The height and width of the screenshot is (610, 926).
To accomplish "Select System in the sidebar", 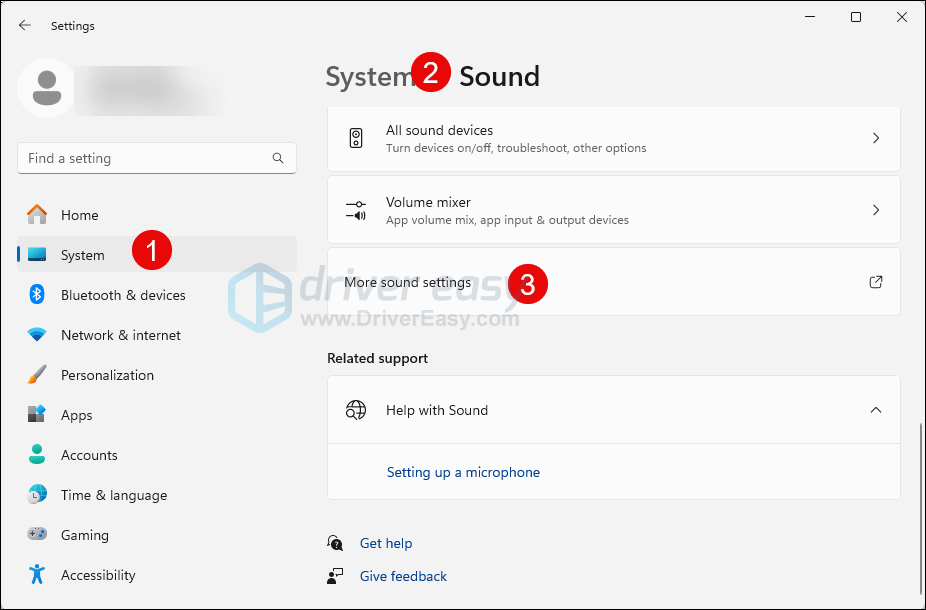I will 82,255.
